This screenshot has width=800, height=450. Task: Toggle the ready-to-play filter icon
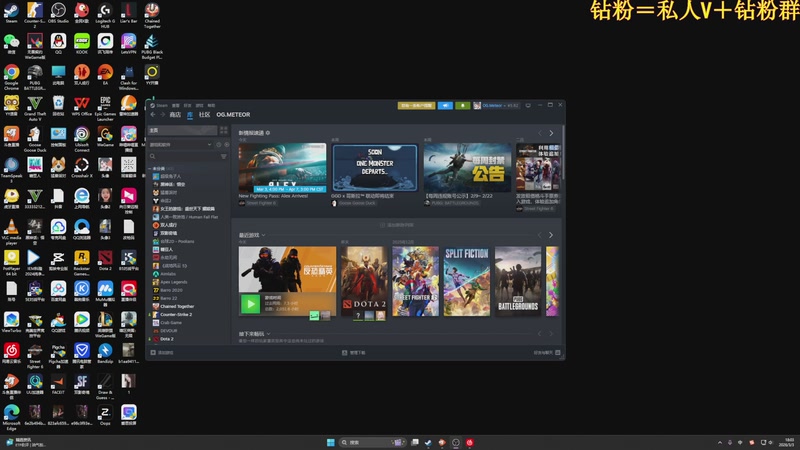pos(227,144)
